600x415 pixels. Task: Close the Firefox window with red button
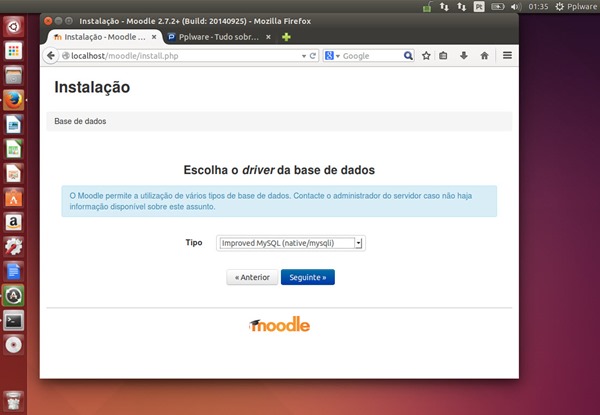pyautogui.click(x=48, y=21)
